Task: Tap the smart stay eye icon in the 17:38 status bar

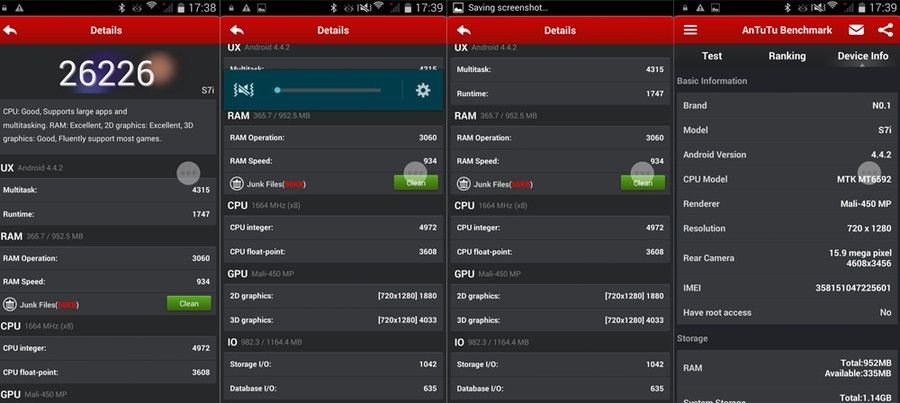Action: point(137,7)
